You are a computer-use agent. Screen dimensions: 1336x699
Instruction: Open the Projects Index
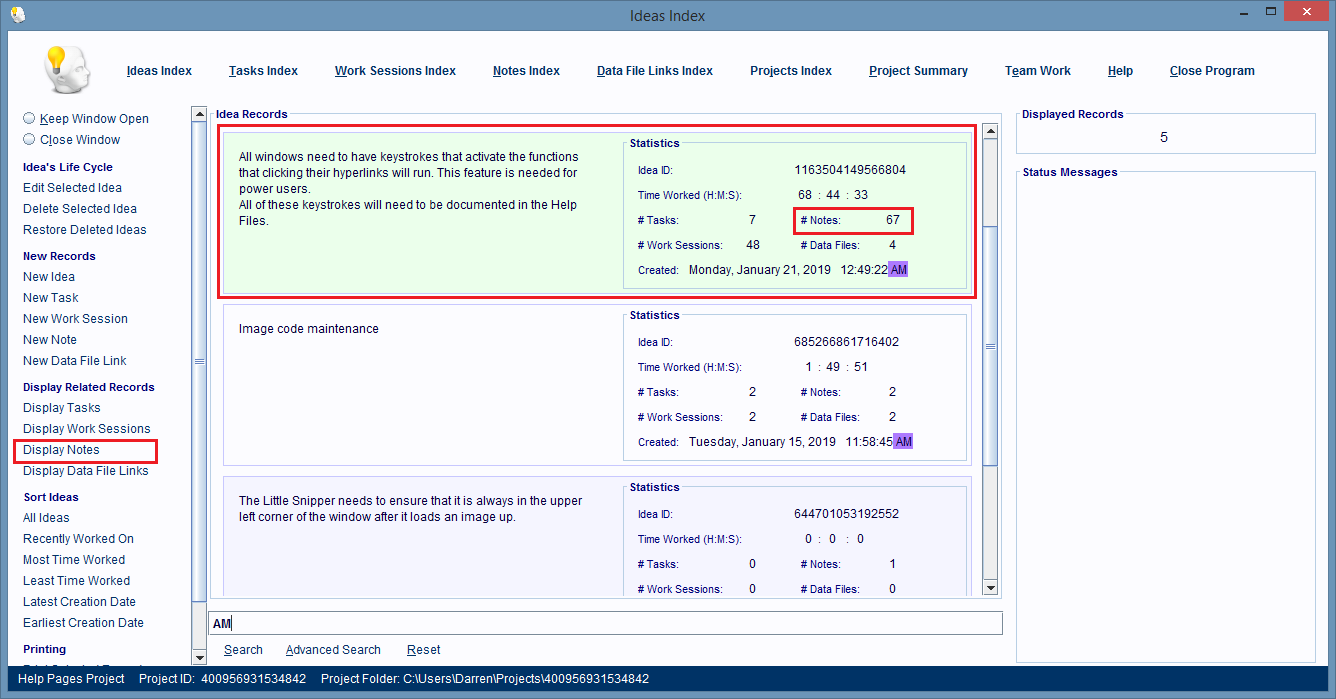click(791, 71)
